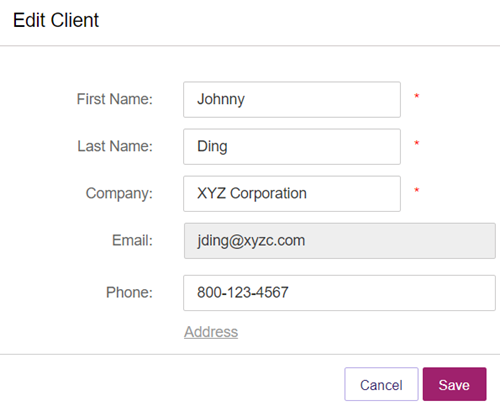This screenshot has height=406, width=500.
Task: Cancel editing the client
Action: point(381,384)
